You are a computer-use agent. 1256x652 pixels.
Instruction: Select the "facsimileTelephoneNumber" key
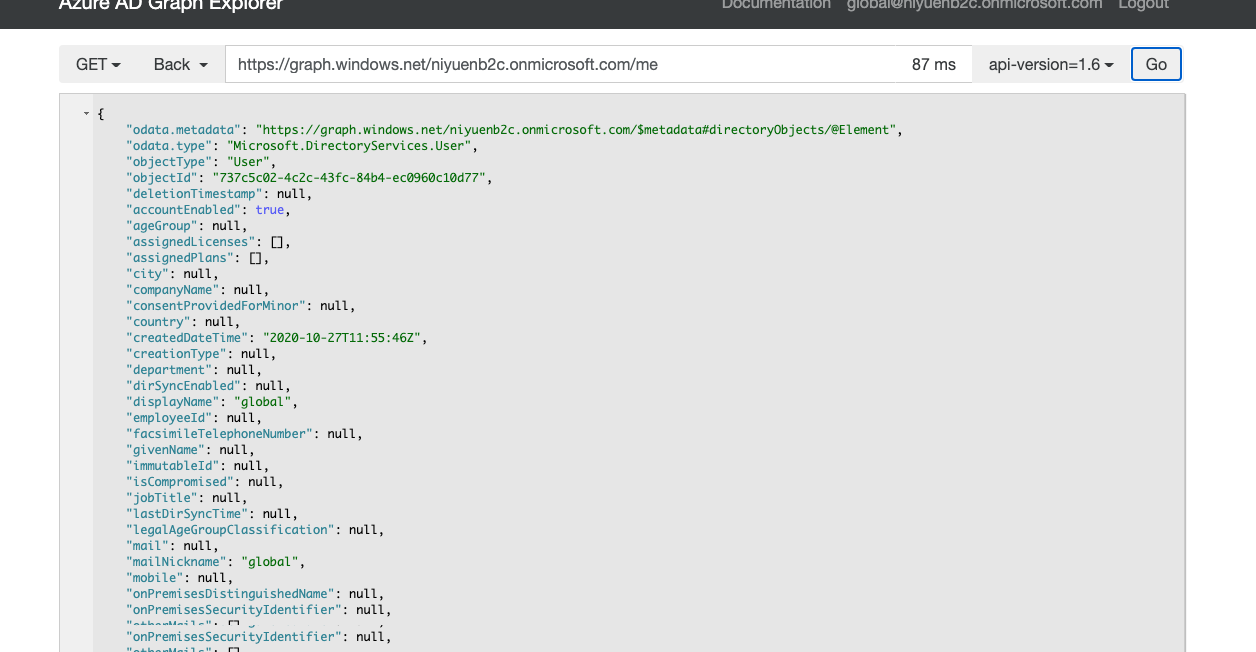pos(220,434)
